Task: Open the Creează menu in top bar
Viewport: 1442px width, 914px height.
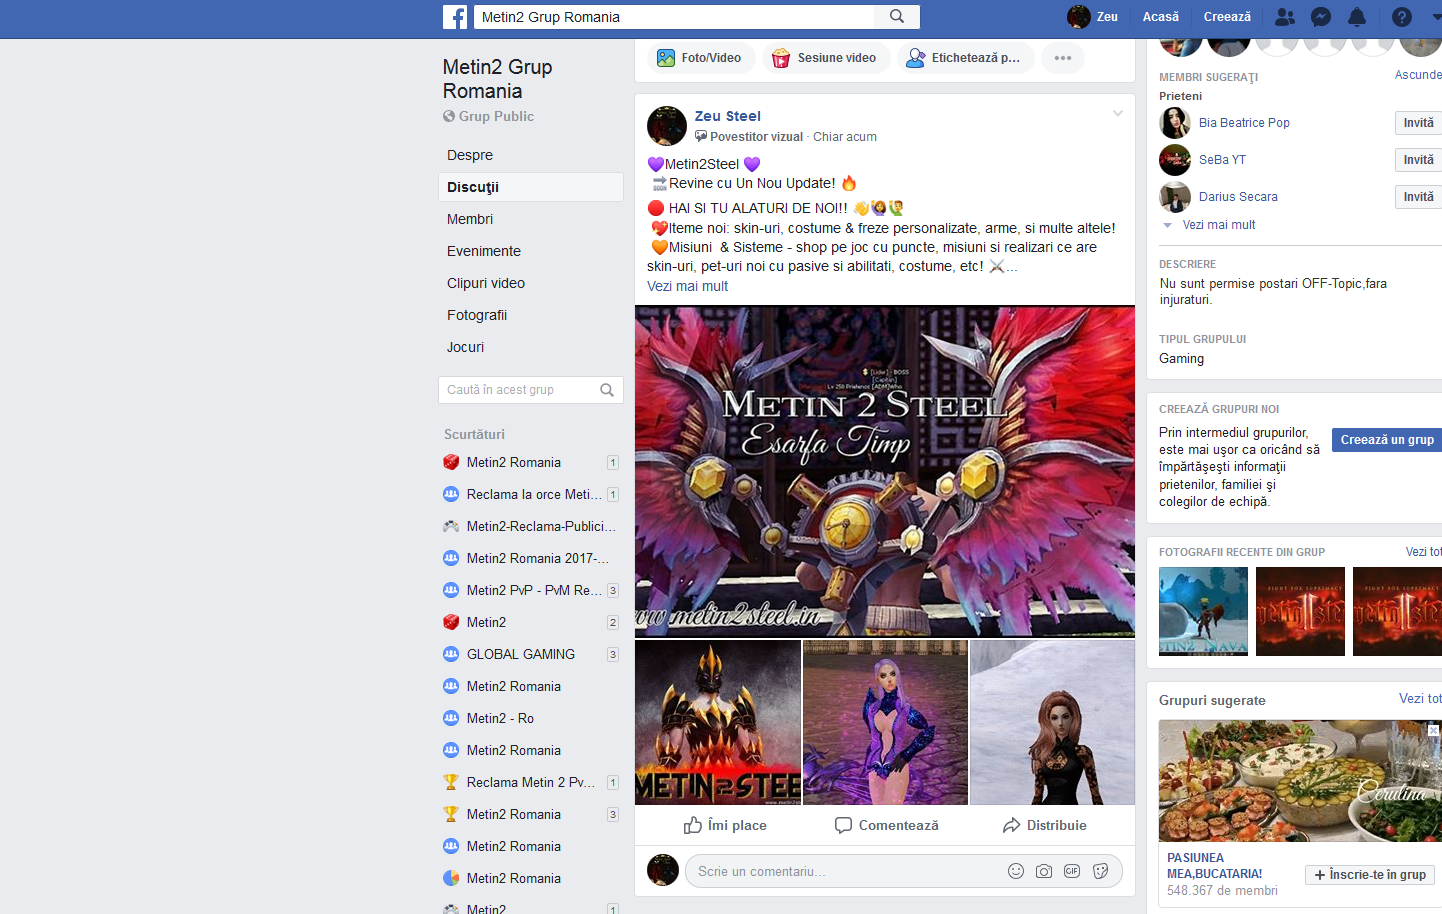Action: coord(1227,17)
